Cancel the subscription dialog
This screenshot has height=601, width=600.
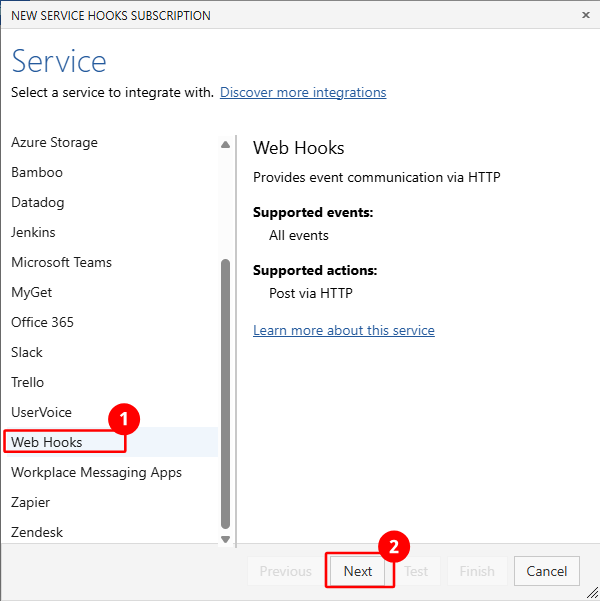pyautogui.click(x=547, y=571)
